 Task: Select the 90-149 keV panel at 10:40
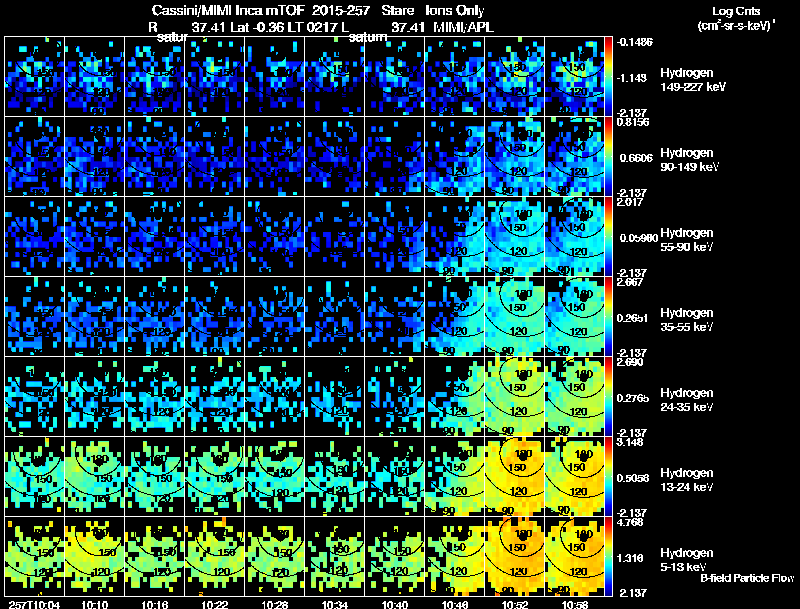click(394, 157)
